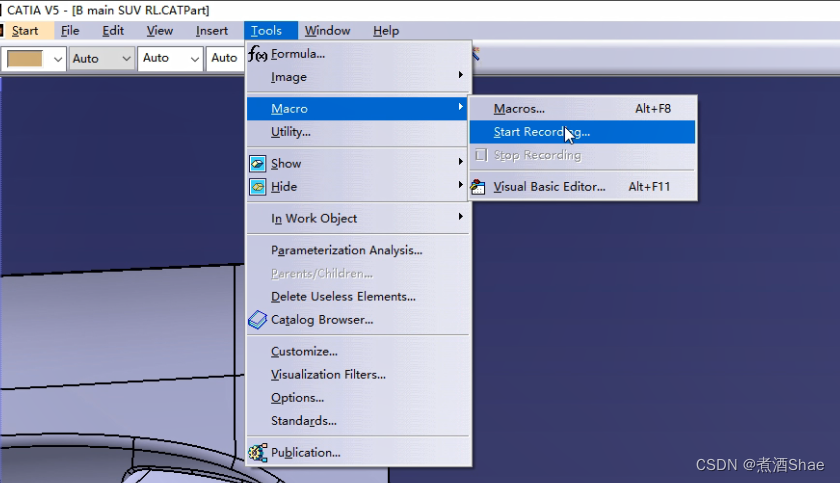This screenshot has height=483, width=840.
Task: Choose Utility... menu entry
Action: [358, 132]
